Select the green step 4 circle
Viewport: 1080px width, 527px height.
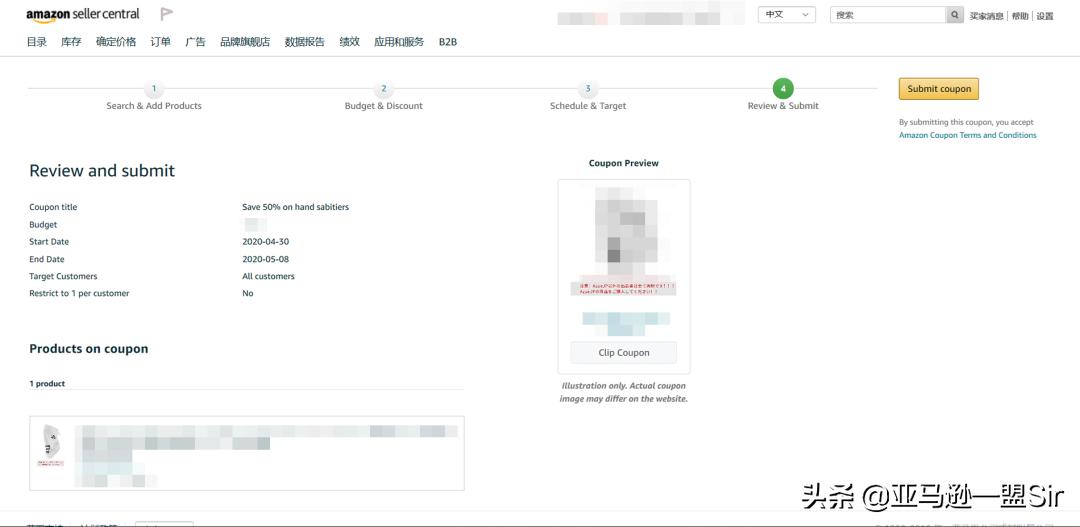[x=783, y=89]
